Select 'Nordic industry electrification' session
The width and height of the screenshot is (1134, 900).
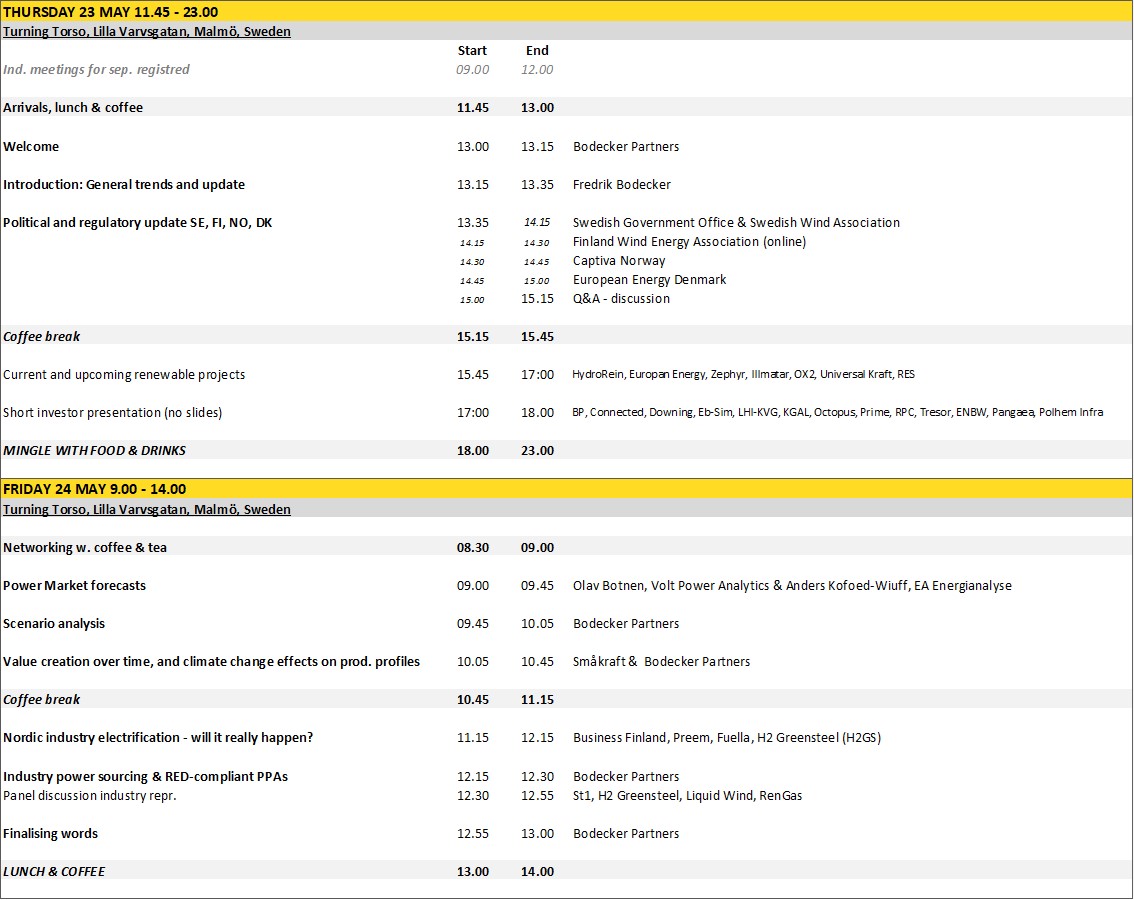[158, 737]
